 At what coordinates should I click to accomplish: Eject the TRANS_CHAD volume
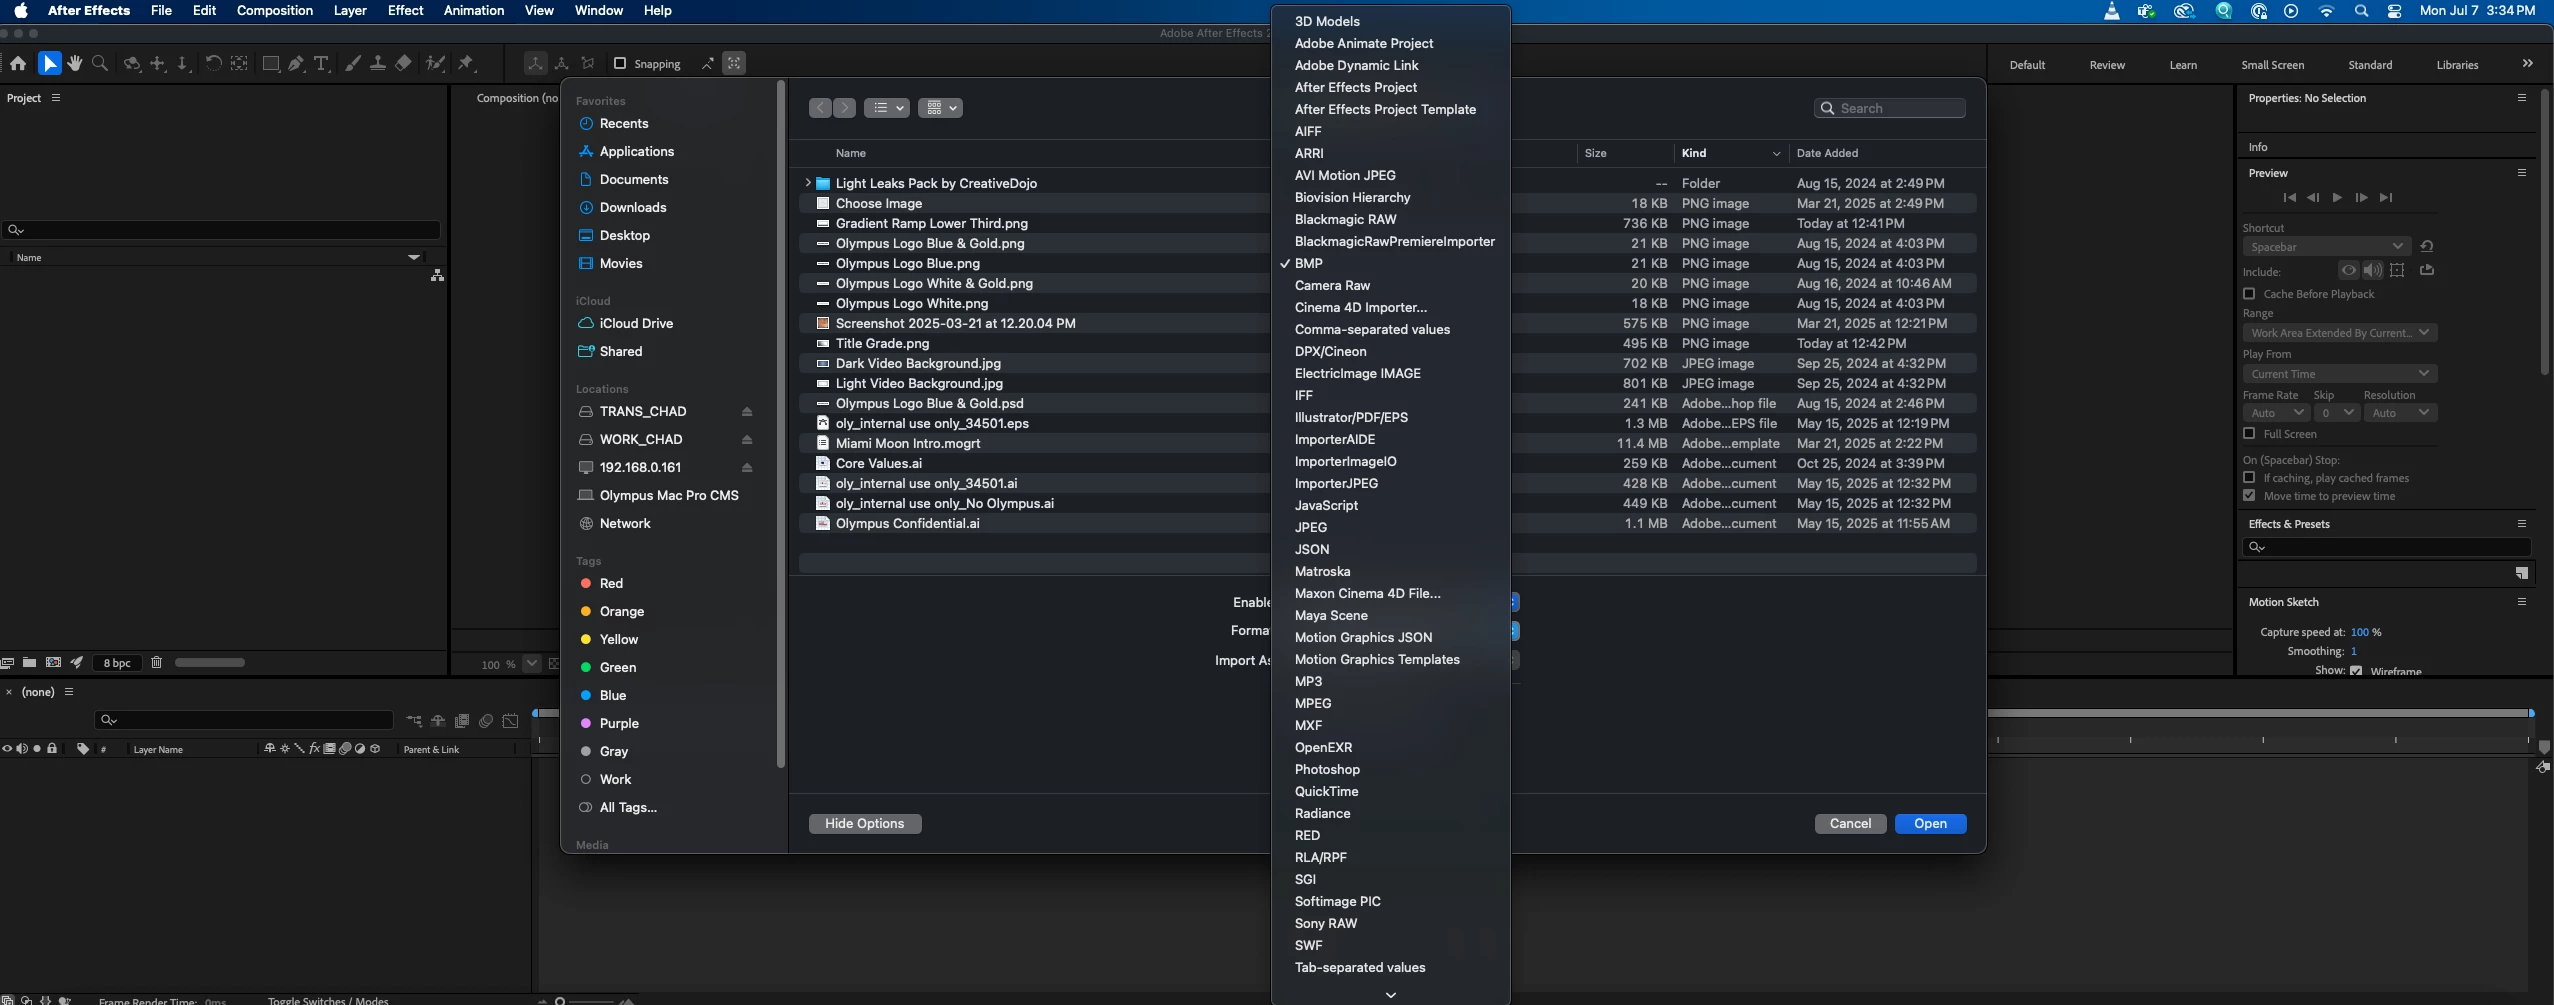click(746, 411)
